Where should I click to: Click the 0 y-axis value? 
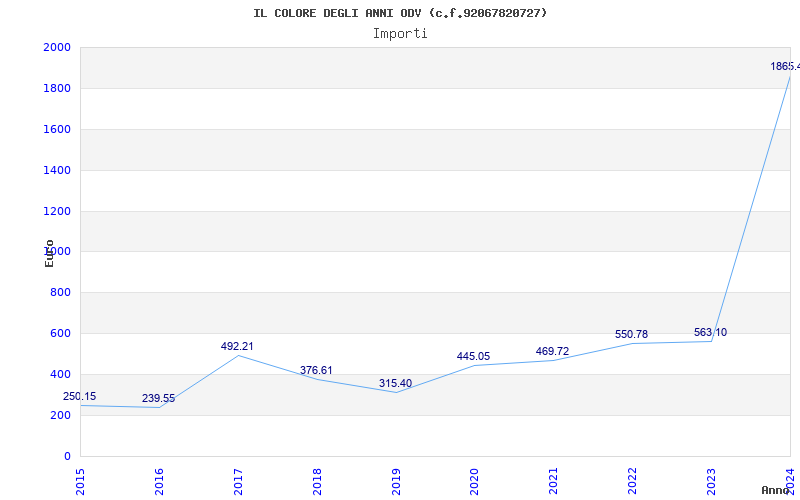[x=67, y=456]
